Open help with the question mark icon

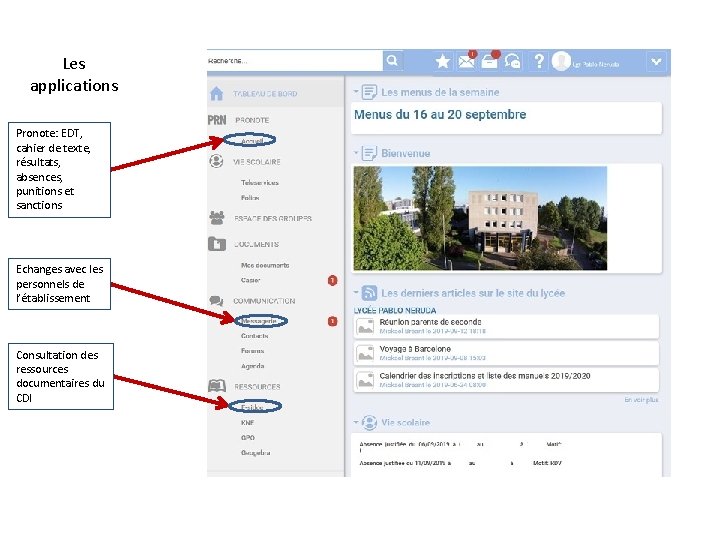point(539,61)
